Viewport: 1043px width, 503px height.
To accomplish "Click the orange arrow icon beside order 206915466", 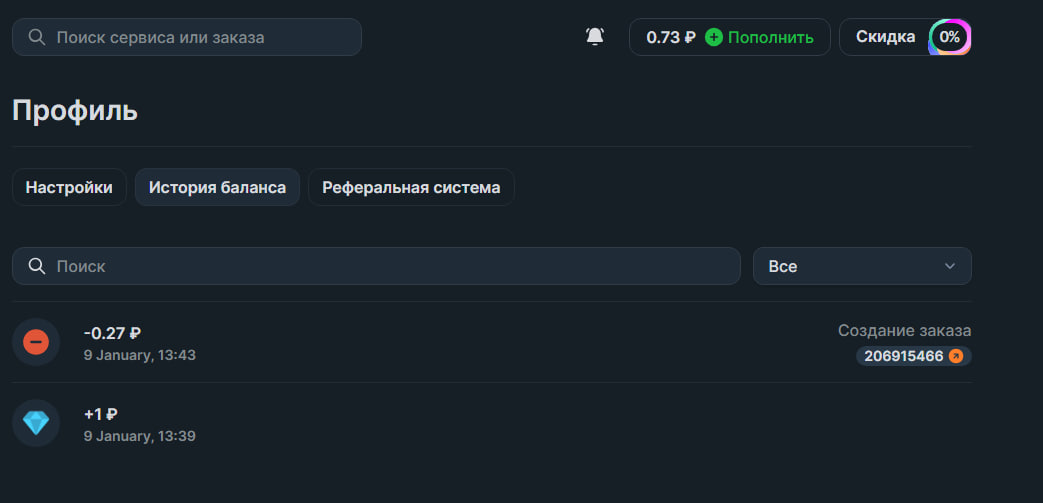I will coord(956,356).
